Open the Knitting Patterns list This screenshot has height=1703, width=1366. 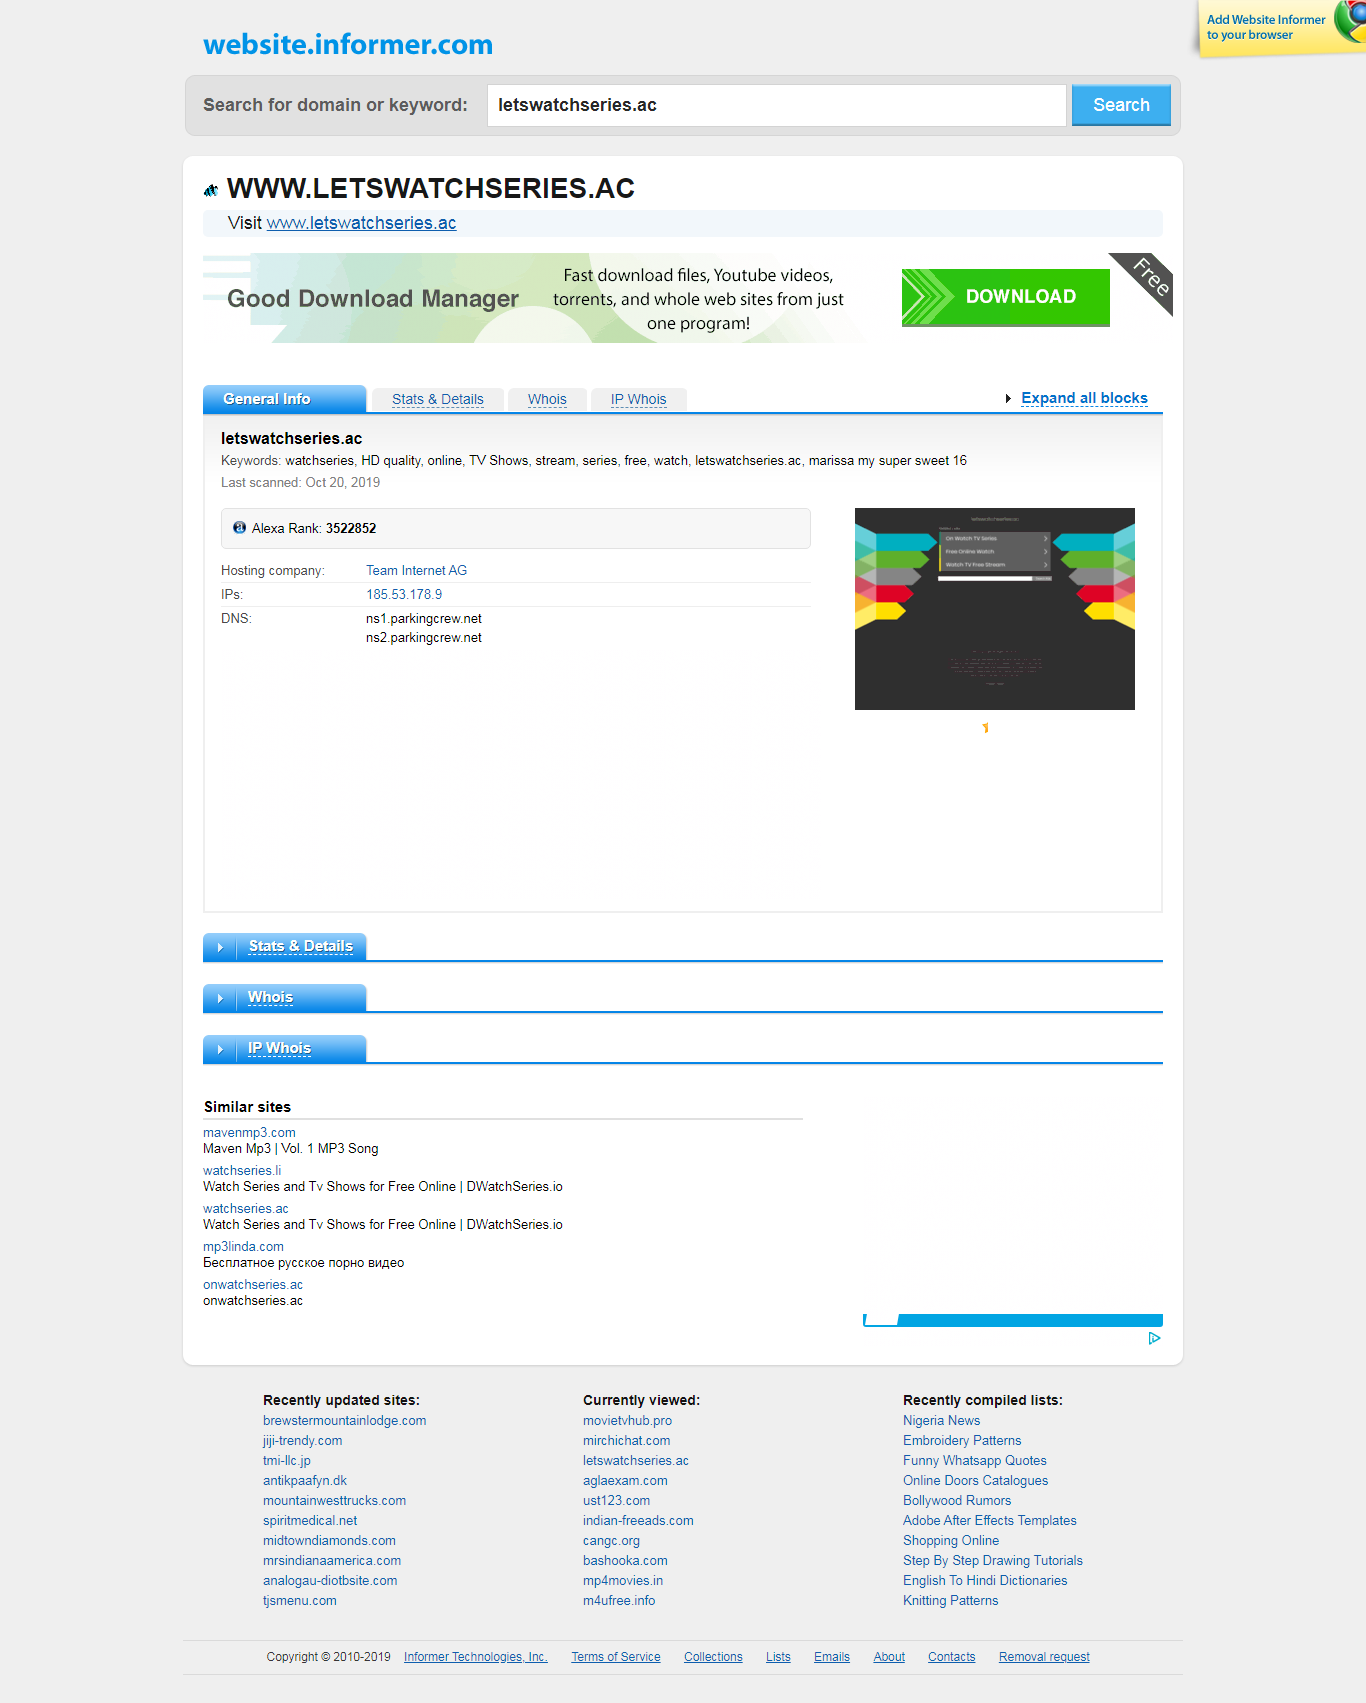coord(950,1601)
